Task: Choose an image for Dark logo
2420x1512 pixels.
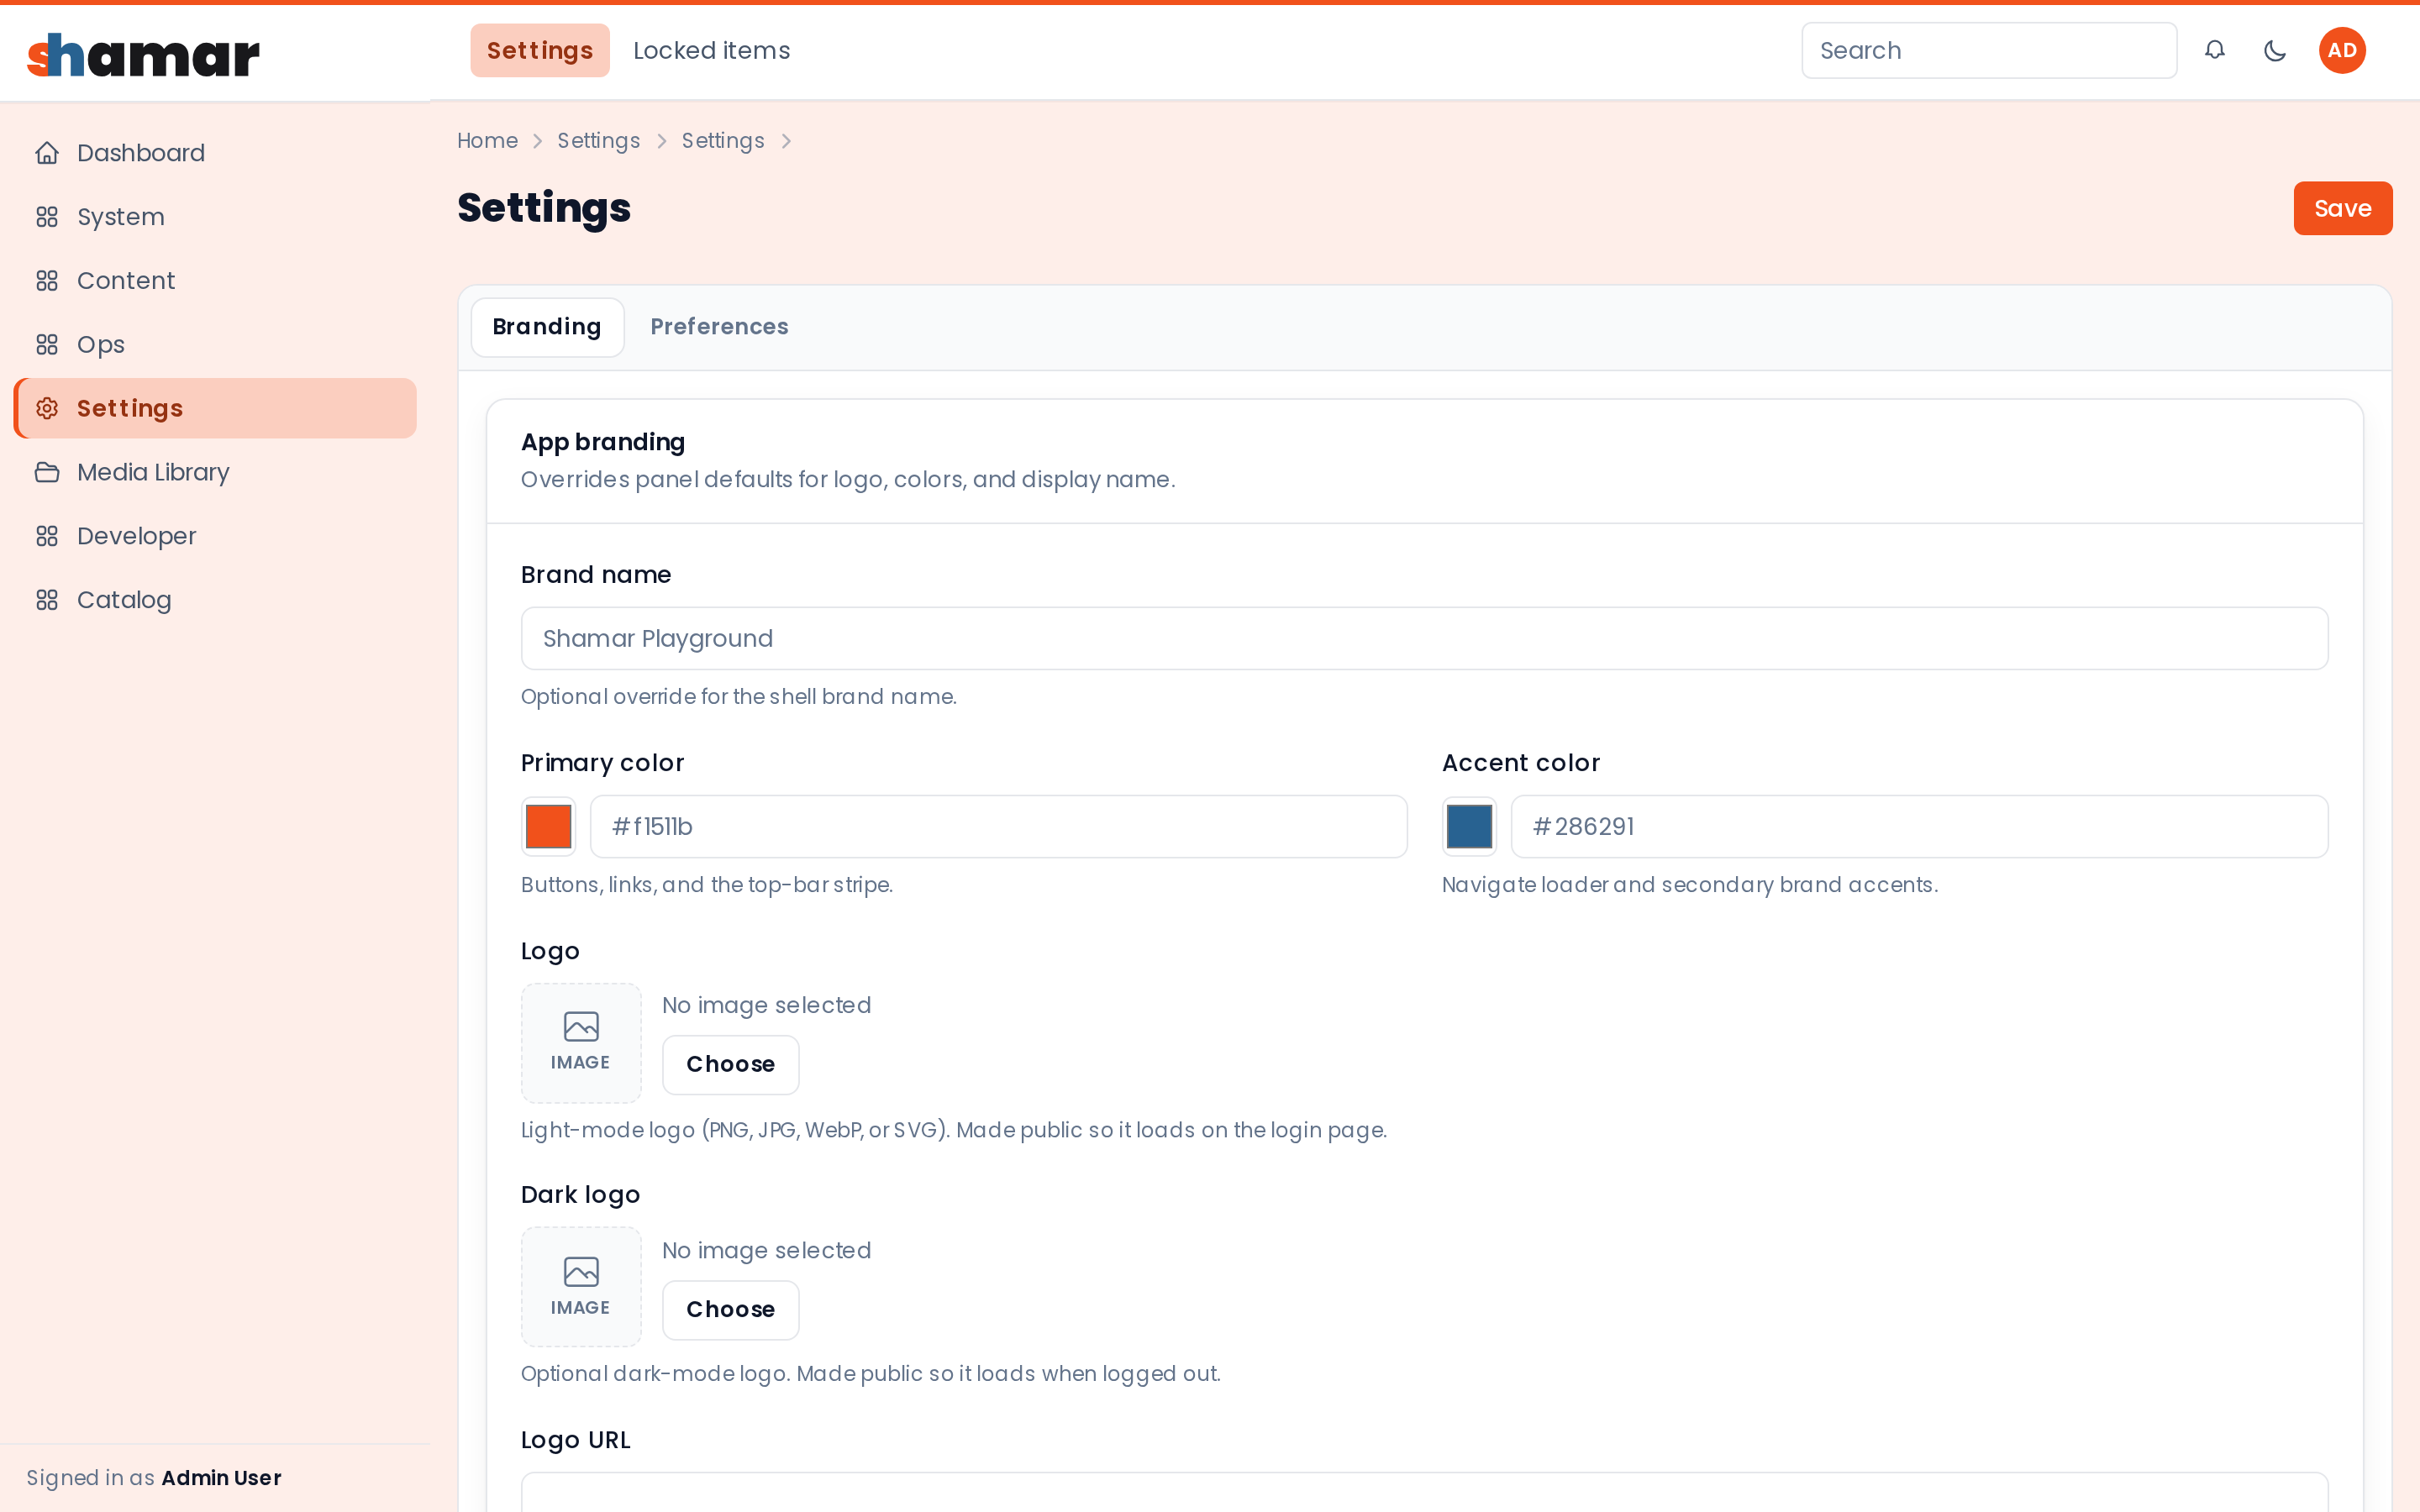Action: 731,1309
